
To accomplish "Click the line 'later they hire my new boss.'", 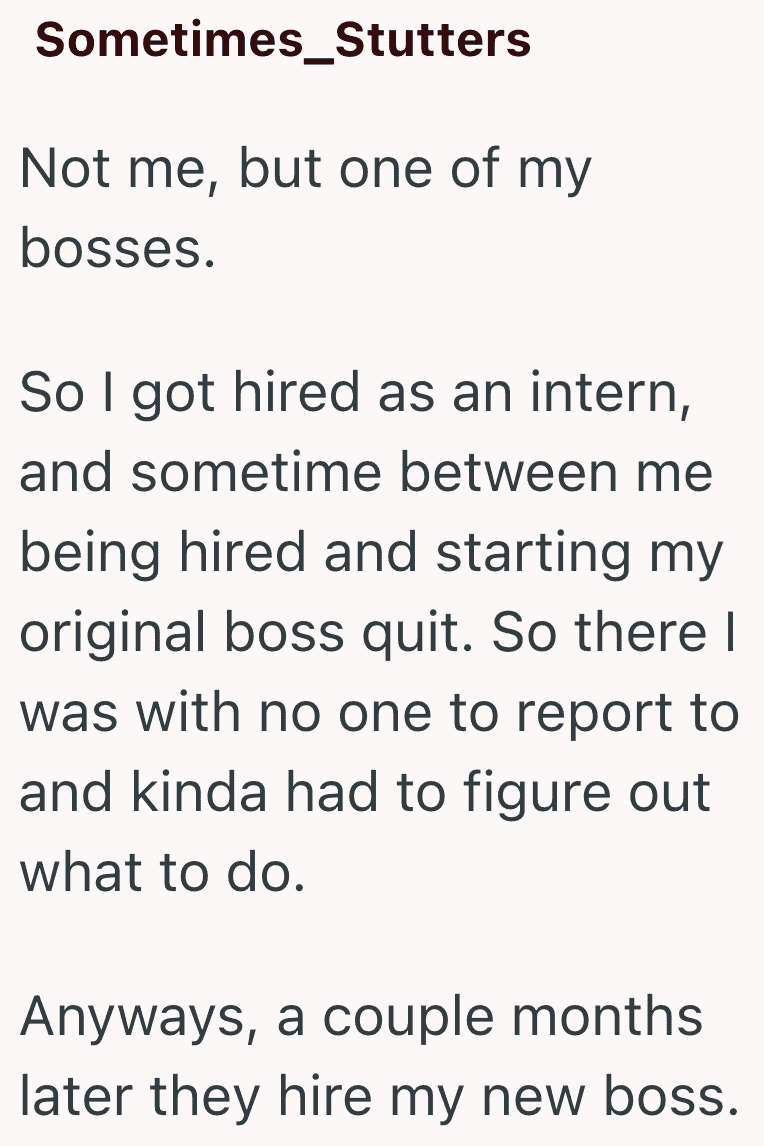I will click(x=379, y=1098).
